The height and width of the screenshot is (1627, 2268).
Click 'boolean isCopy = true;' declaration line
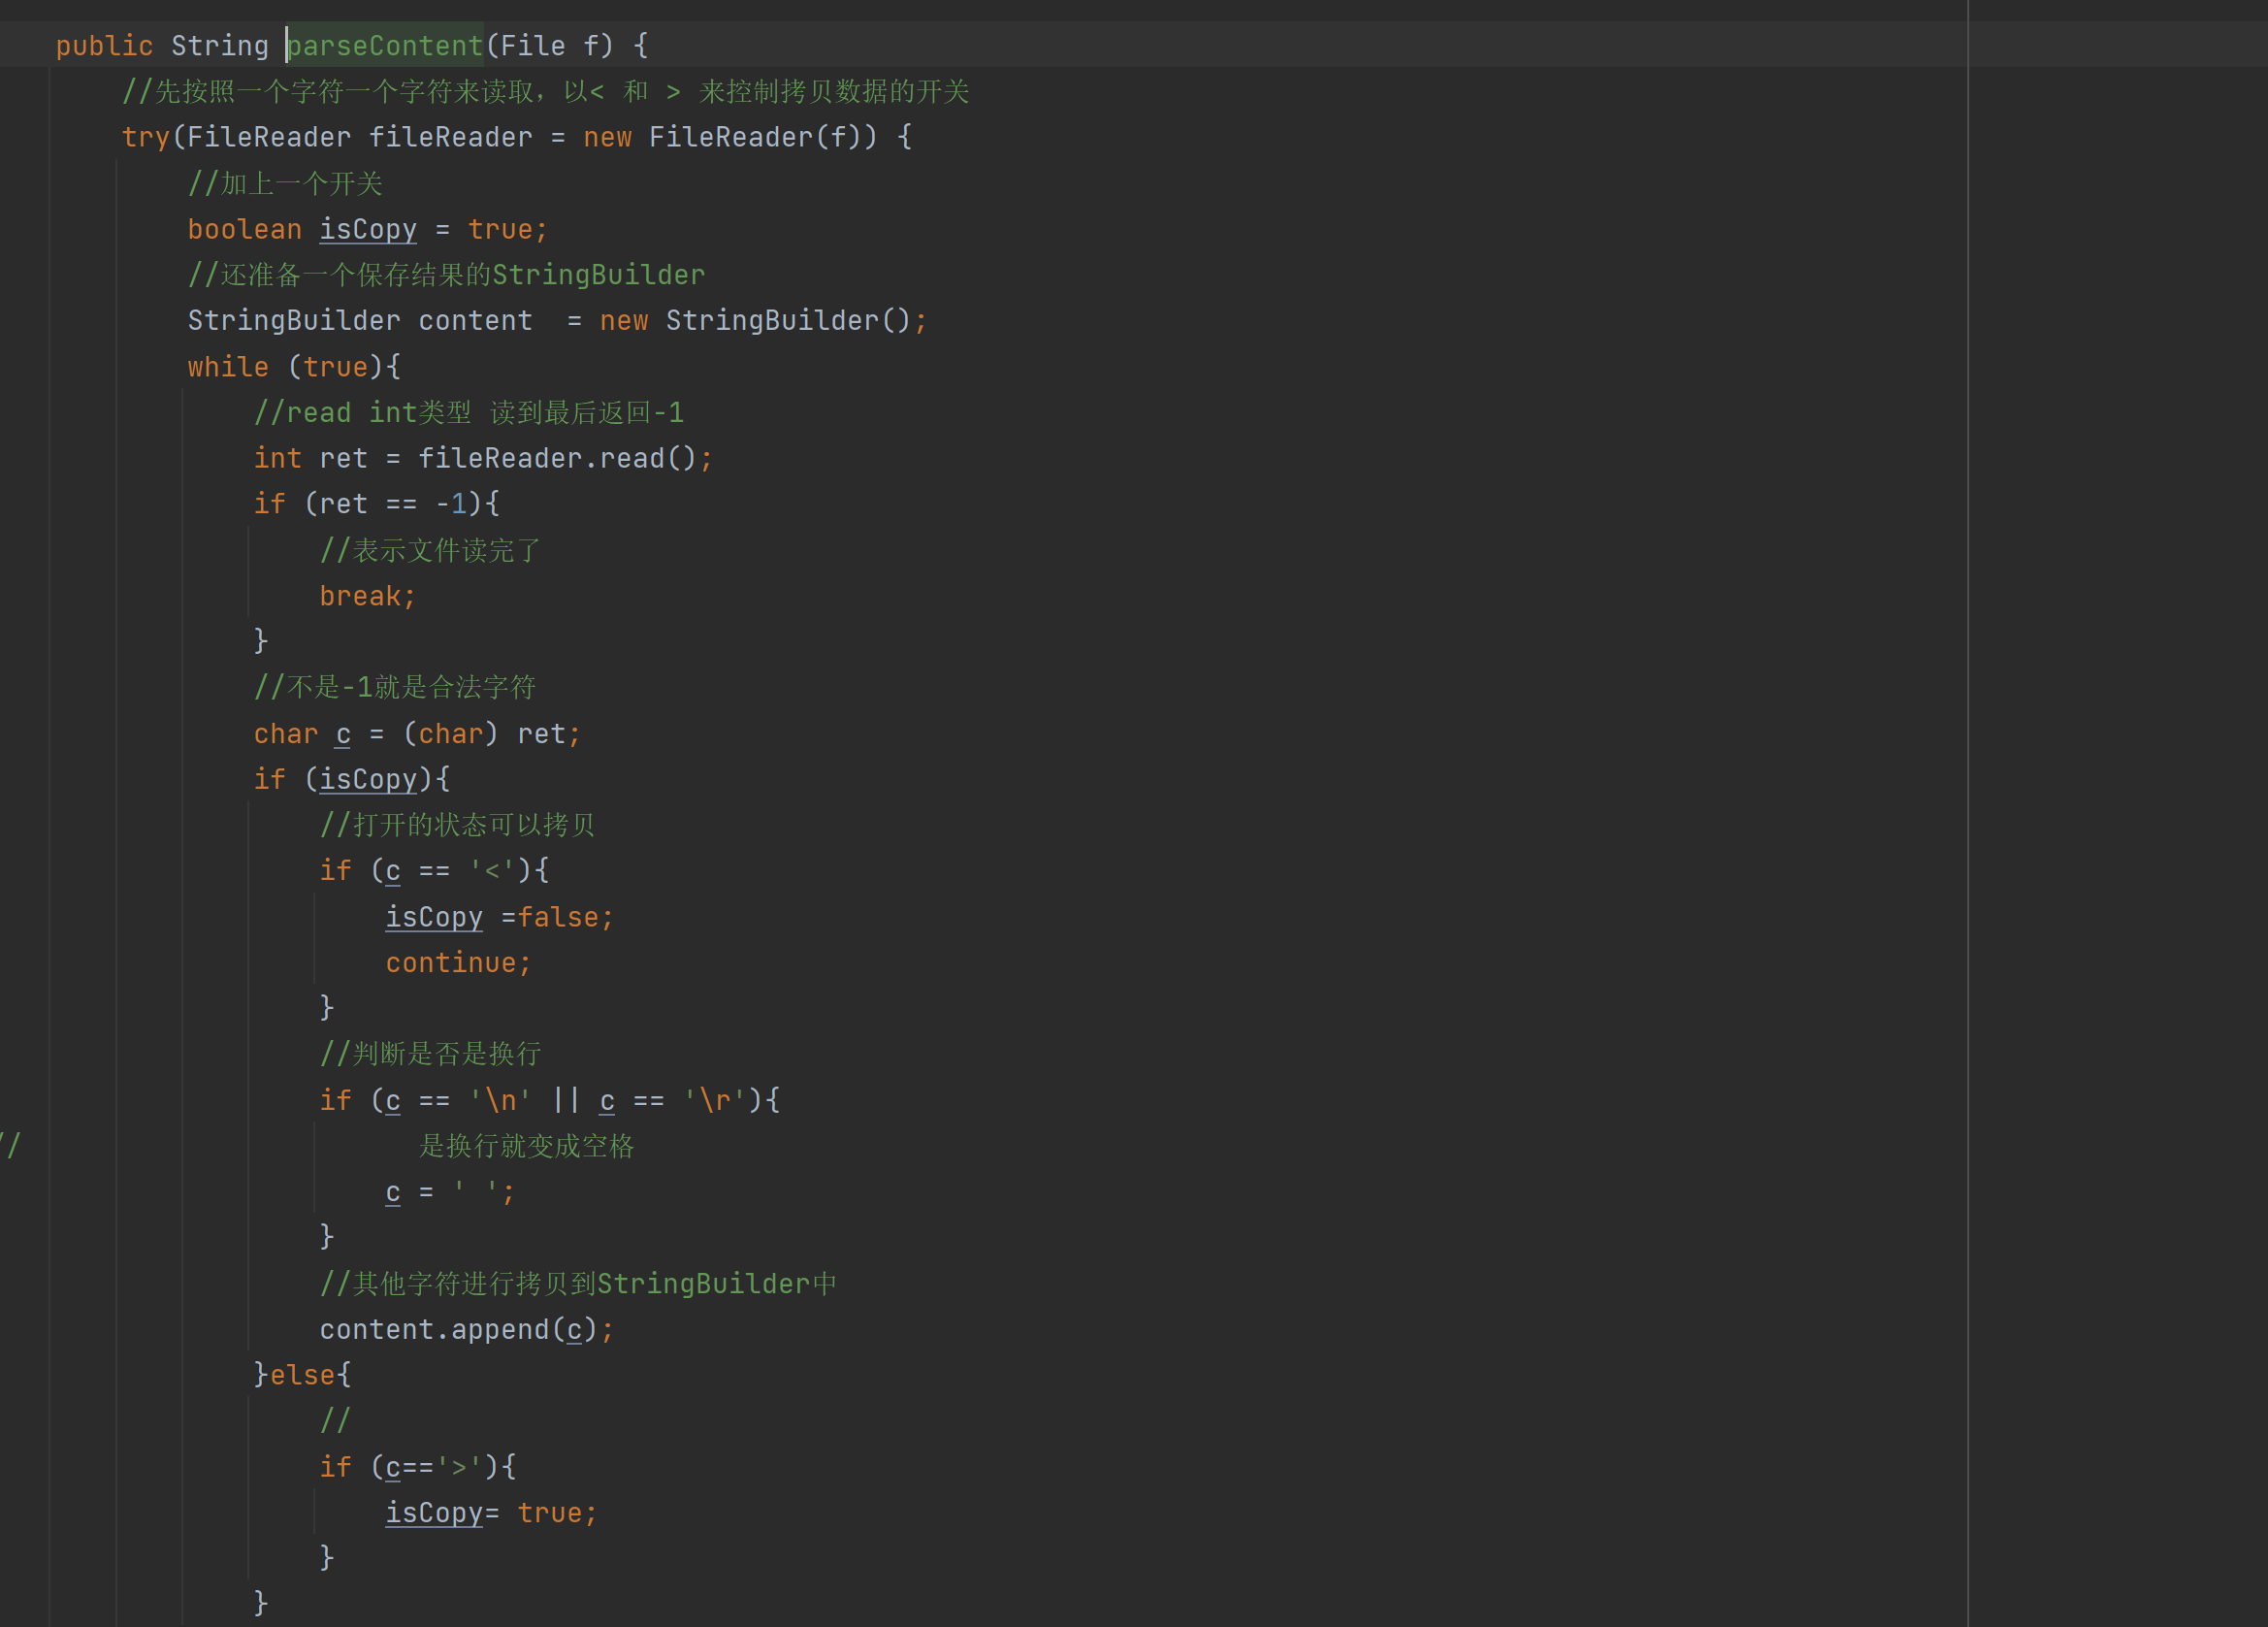pyautogui.click(x=368, y=229)
